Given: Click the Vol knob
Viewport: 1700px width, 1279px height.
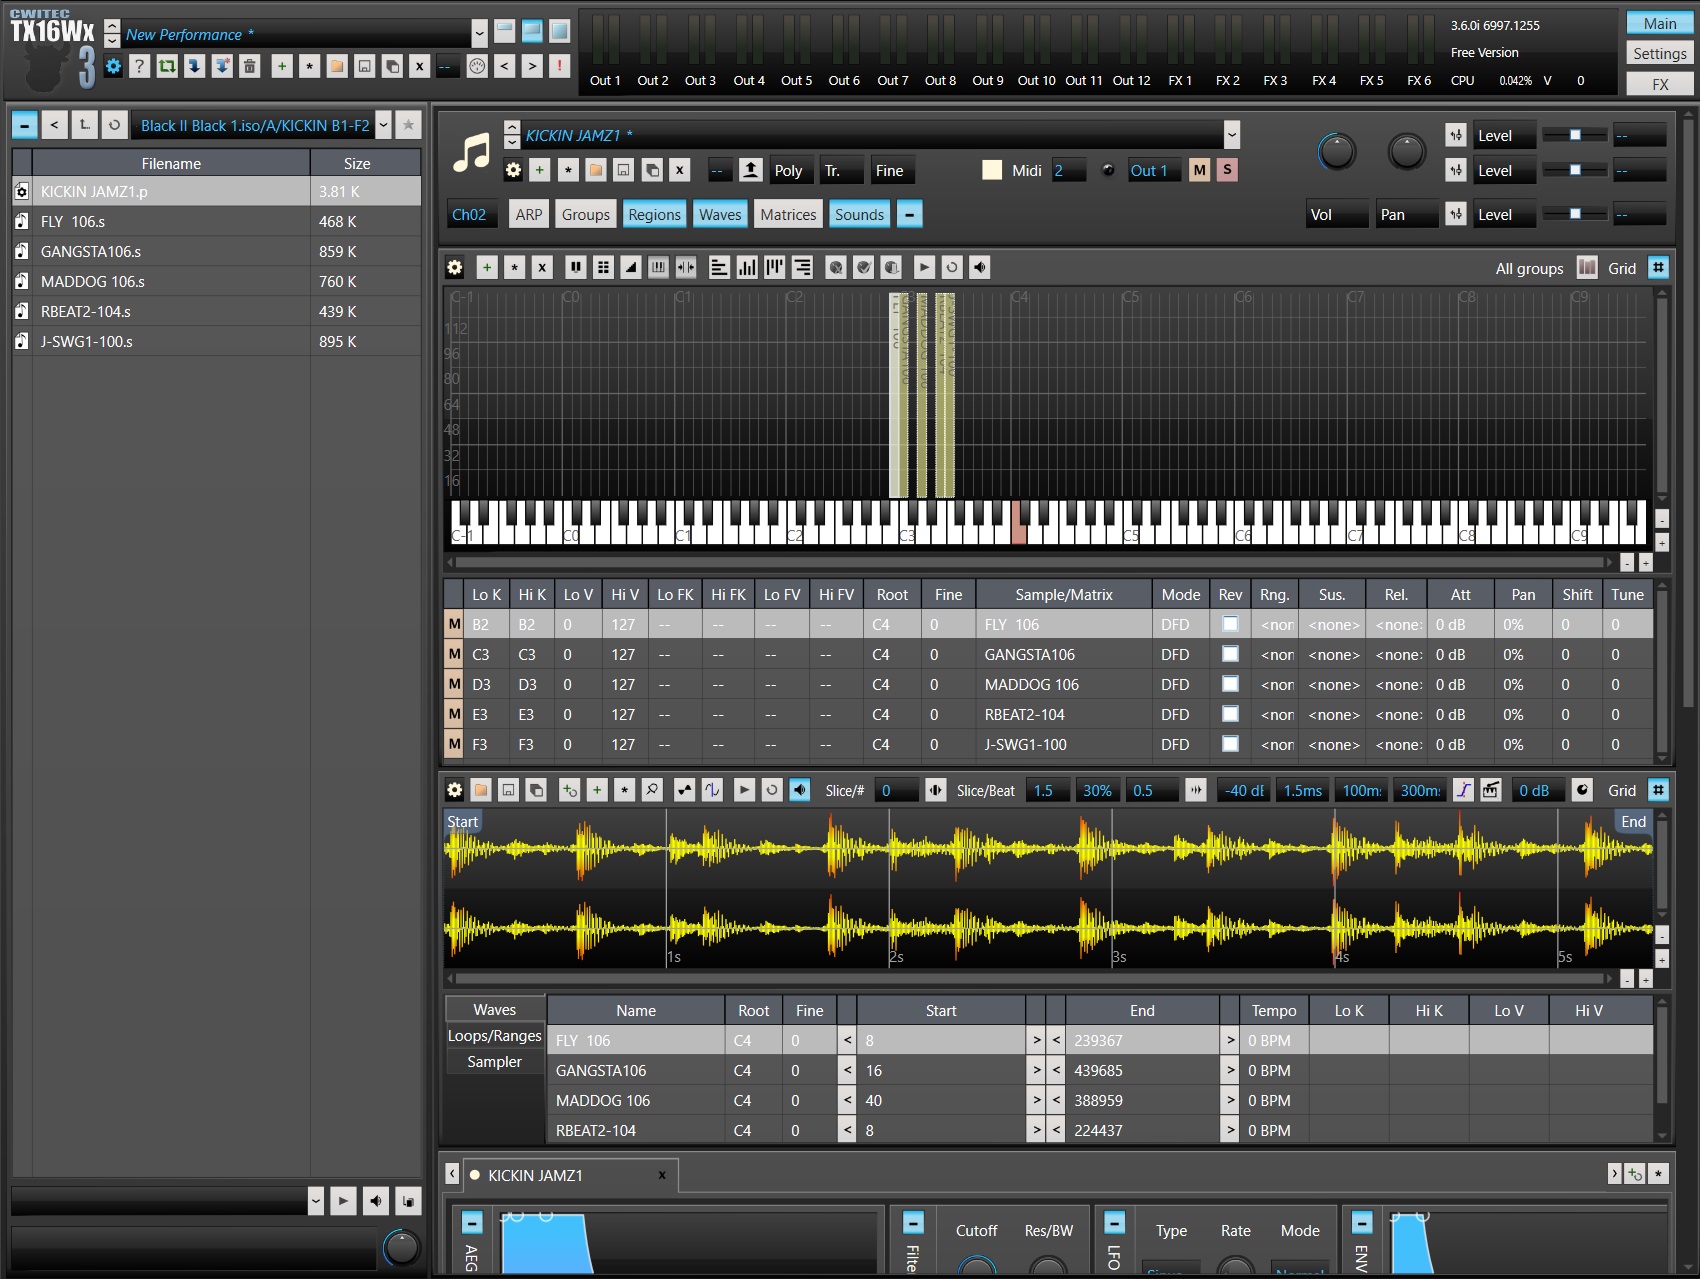Looking at the screenshot, I should 1337,151.
